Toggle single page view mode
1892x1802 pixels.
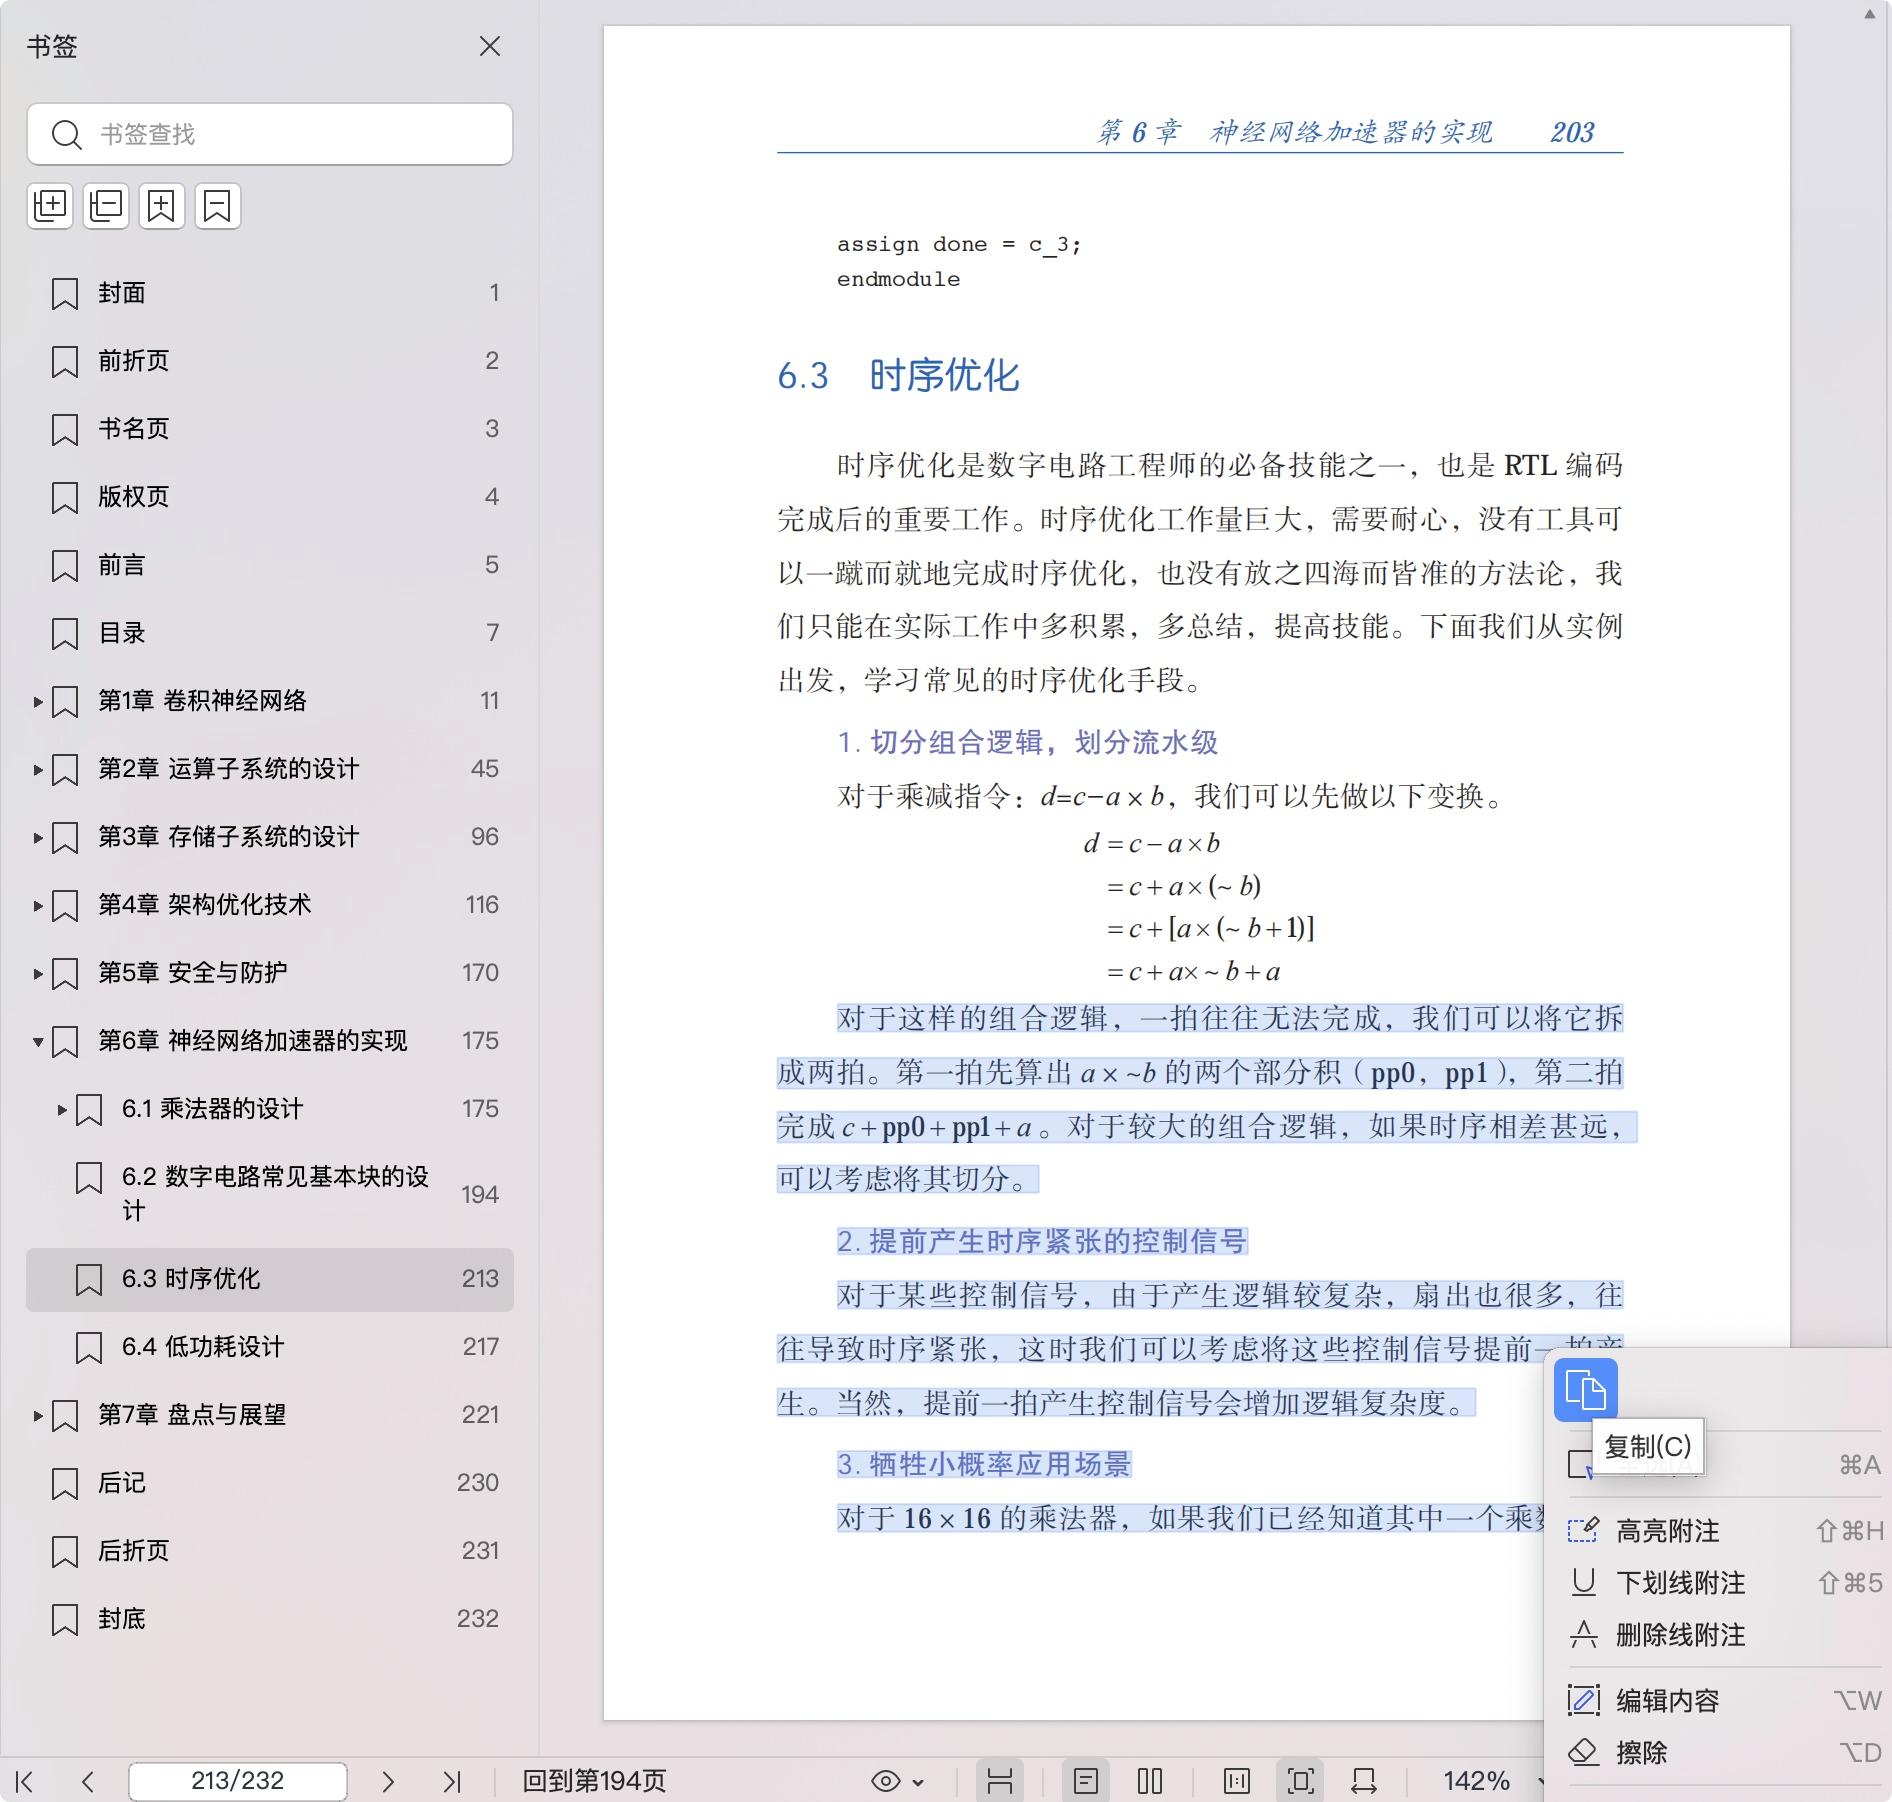pos(1086,1781)
